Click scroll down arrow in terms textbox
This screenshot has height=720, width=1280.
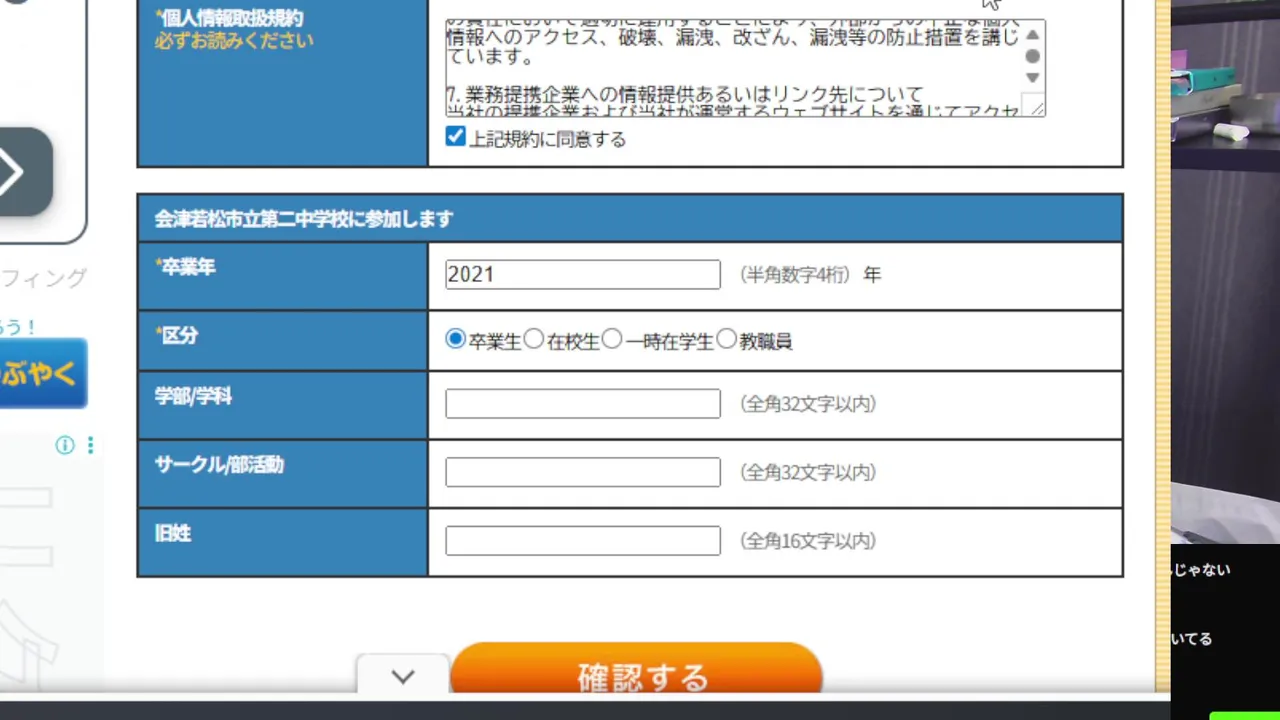point(1033,78)
